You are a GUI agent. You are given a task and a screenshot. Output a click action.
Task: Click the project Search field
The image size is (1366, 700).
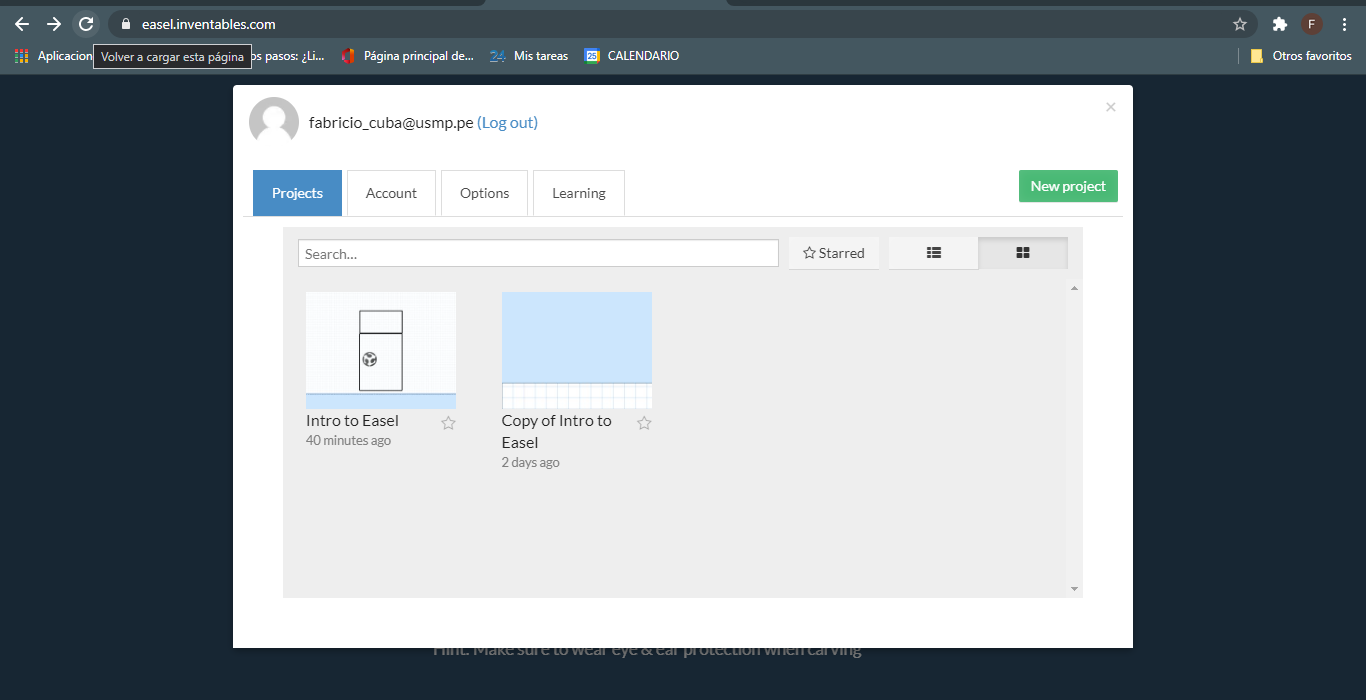[538, 254]
